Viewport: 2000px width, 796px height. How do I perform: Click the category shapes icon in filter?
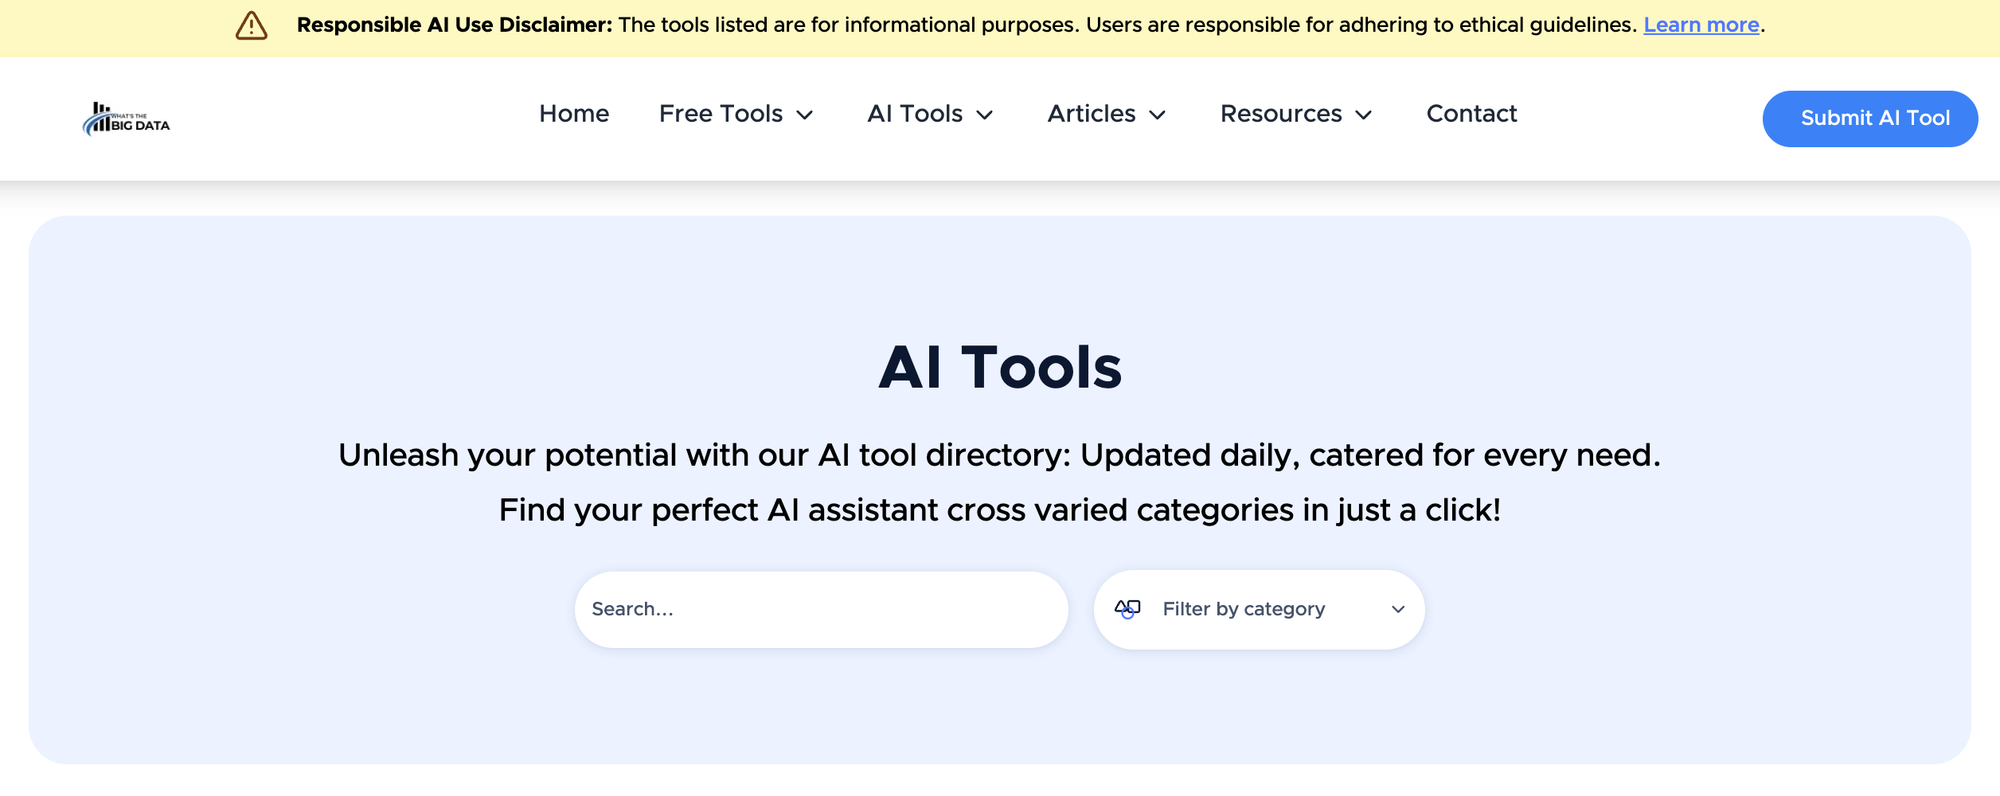[x=1127, y=609]
